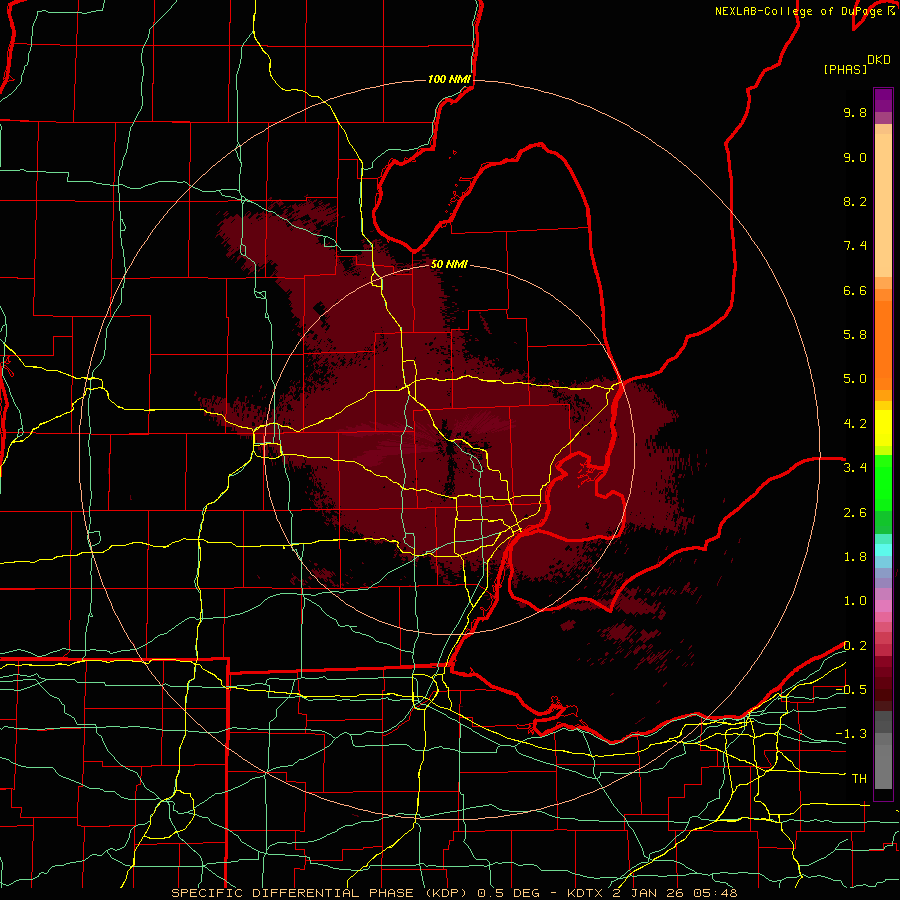
Task: Pick the pale peach color bar segment
Action: tap(883, 205)
